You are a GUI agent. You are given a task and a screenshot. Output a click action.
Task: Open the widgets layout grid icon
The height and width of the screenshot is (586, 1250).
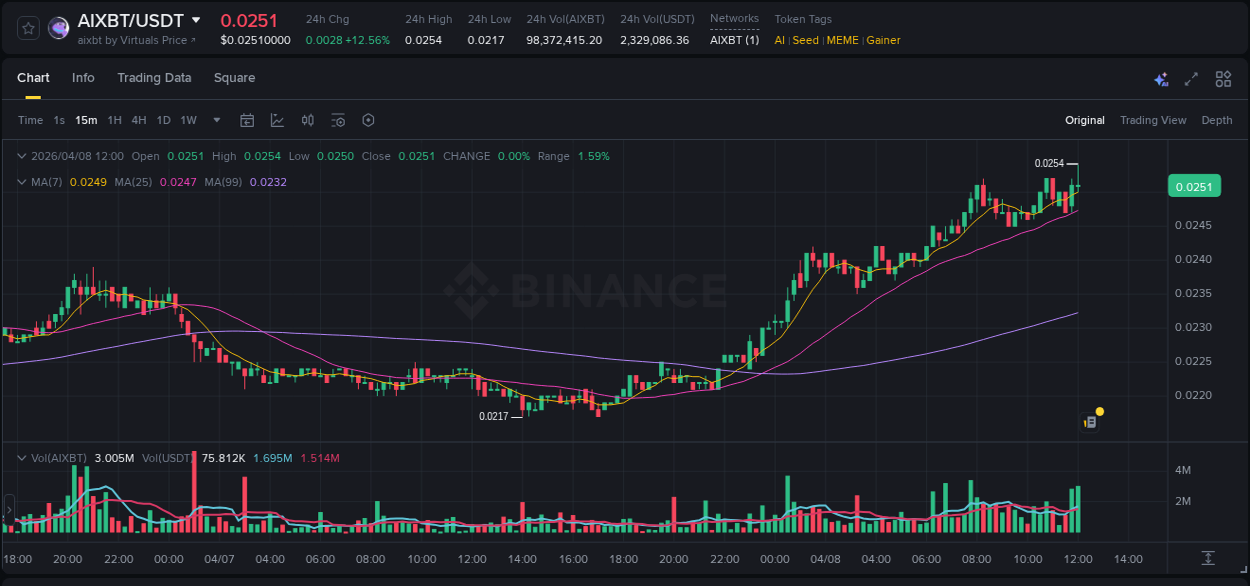(1223, 78)
